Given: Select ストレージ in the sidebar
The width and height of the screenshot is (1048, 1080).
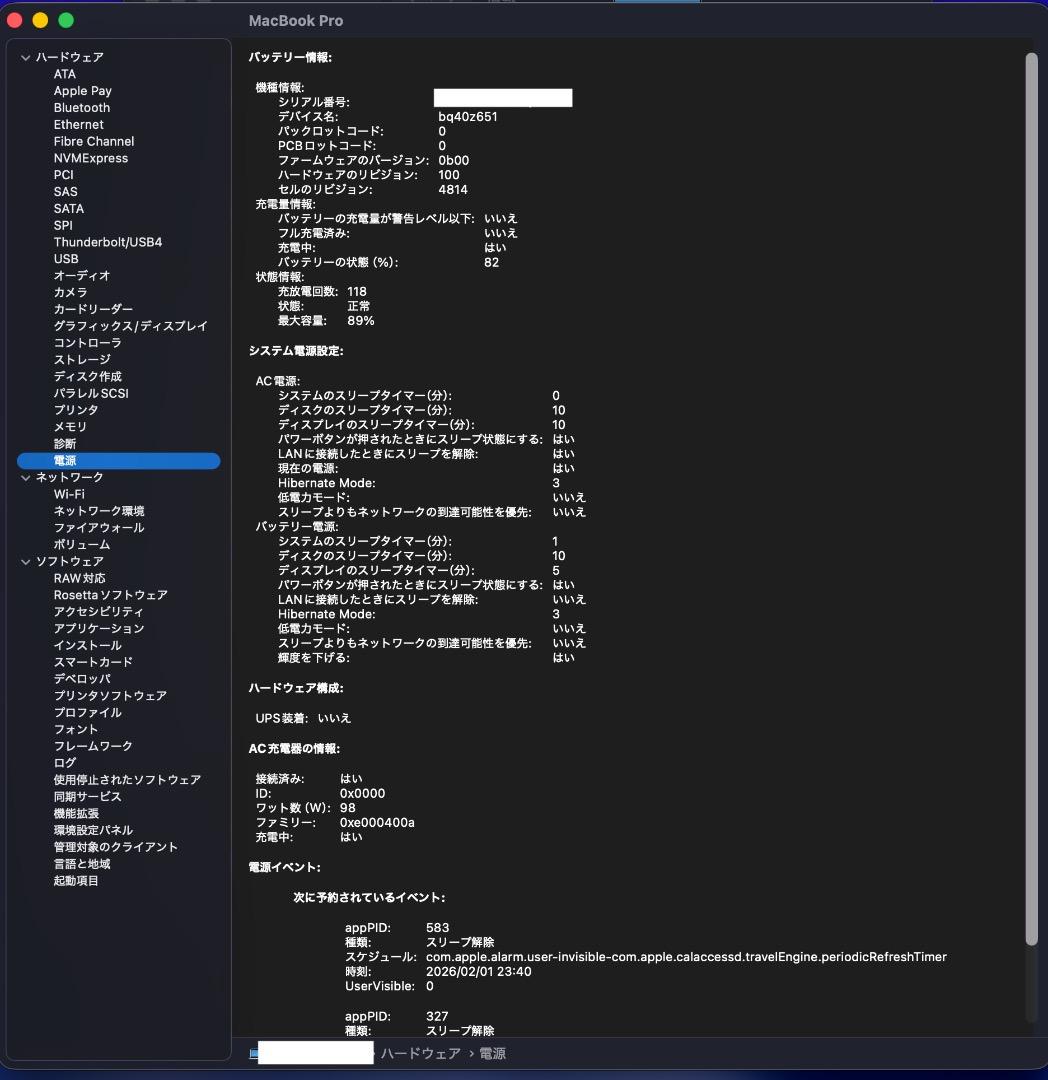Looking at the screenshot, I should [82, 360].
